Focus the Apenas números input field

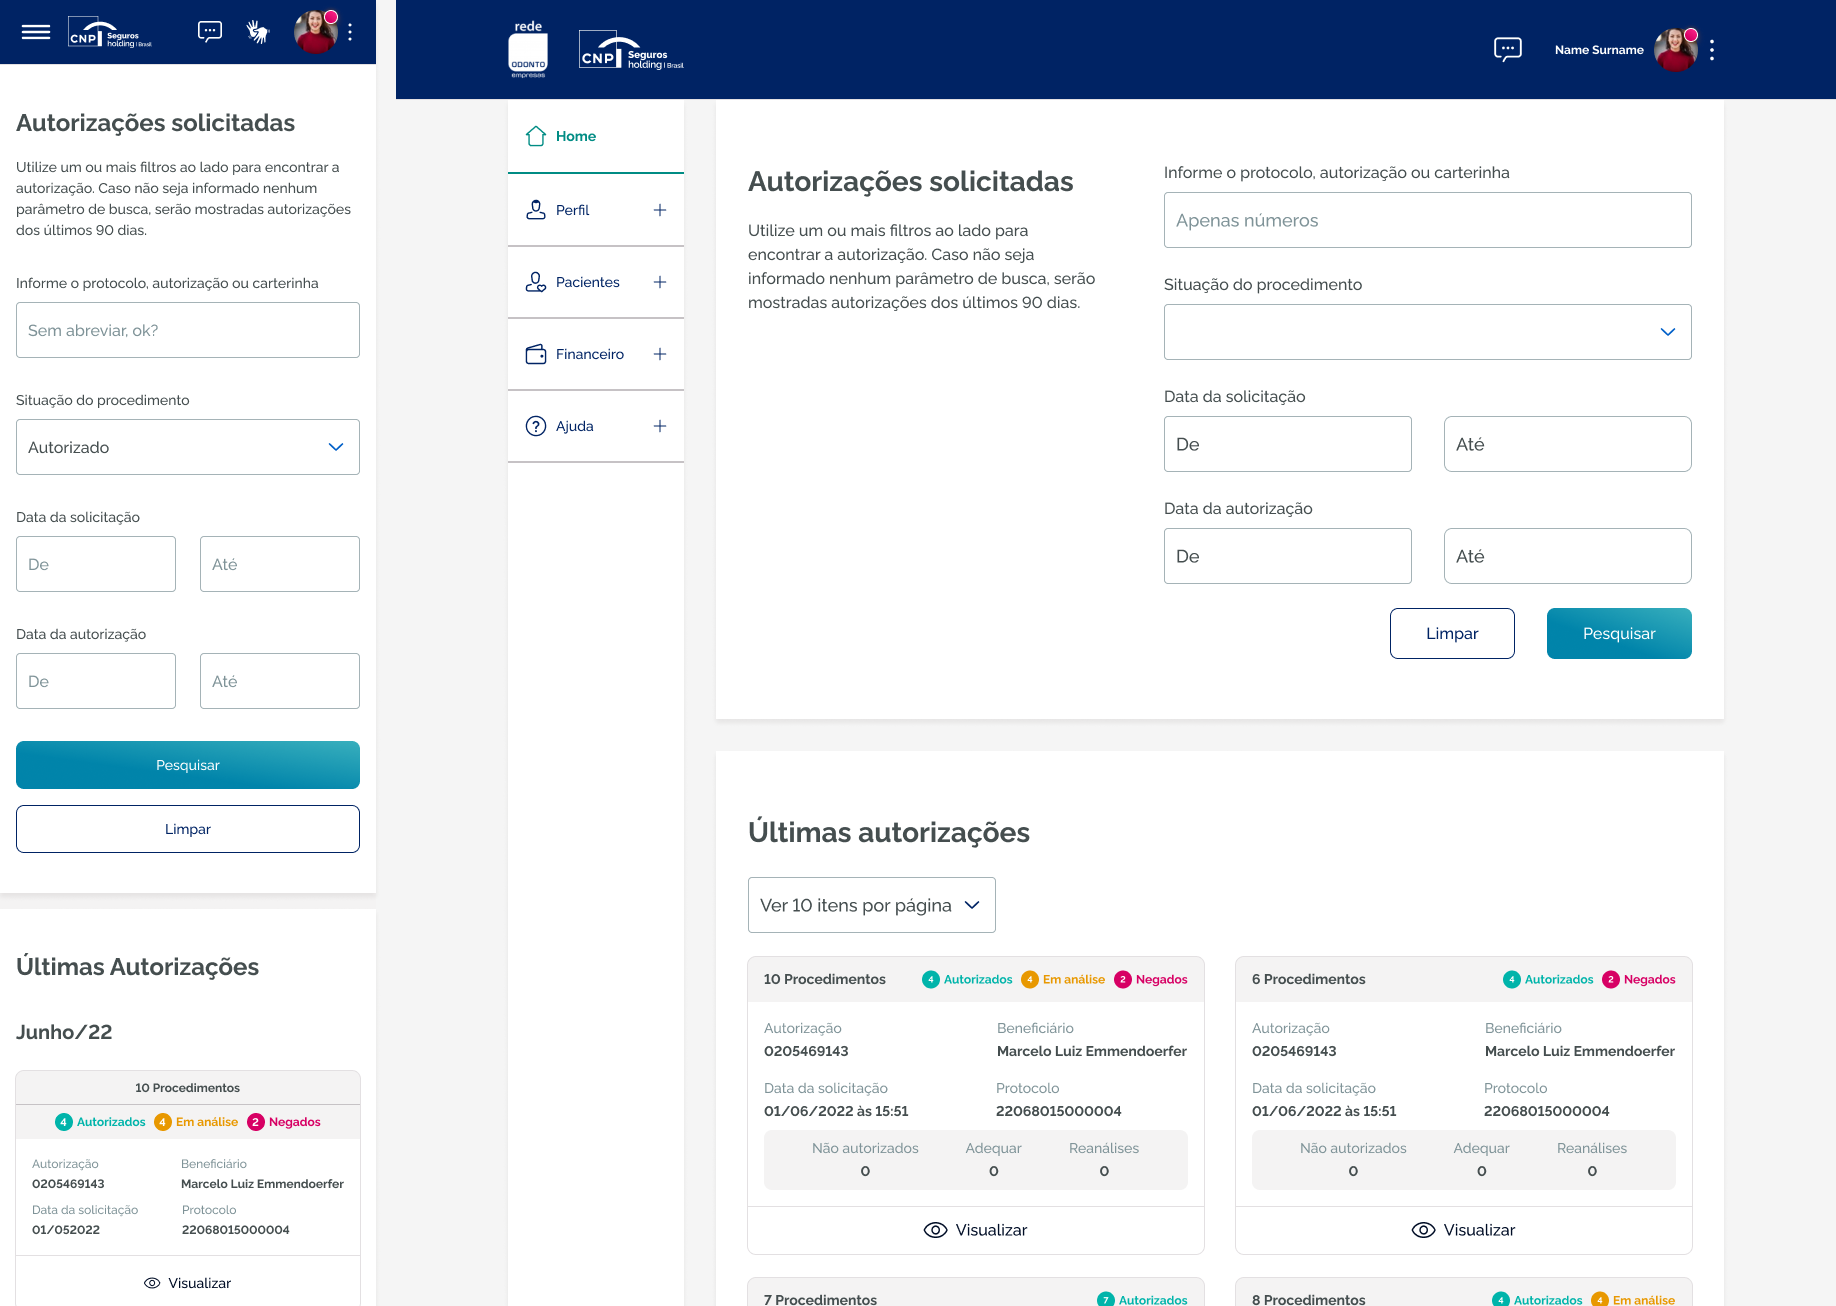click(x=1427, y=220)
